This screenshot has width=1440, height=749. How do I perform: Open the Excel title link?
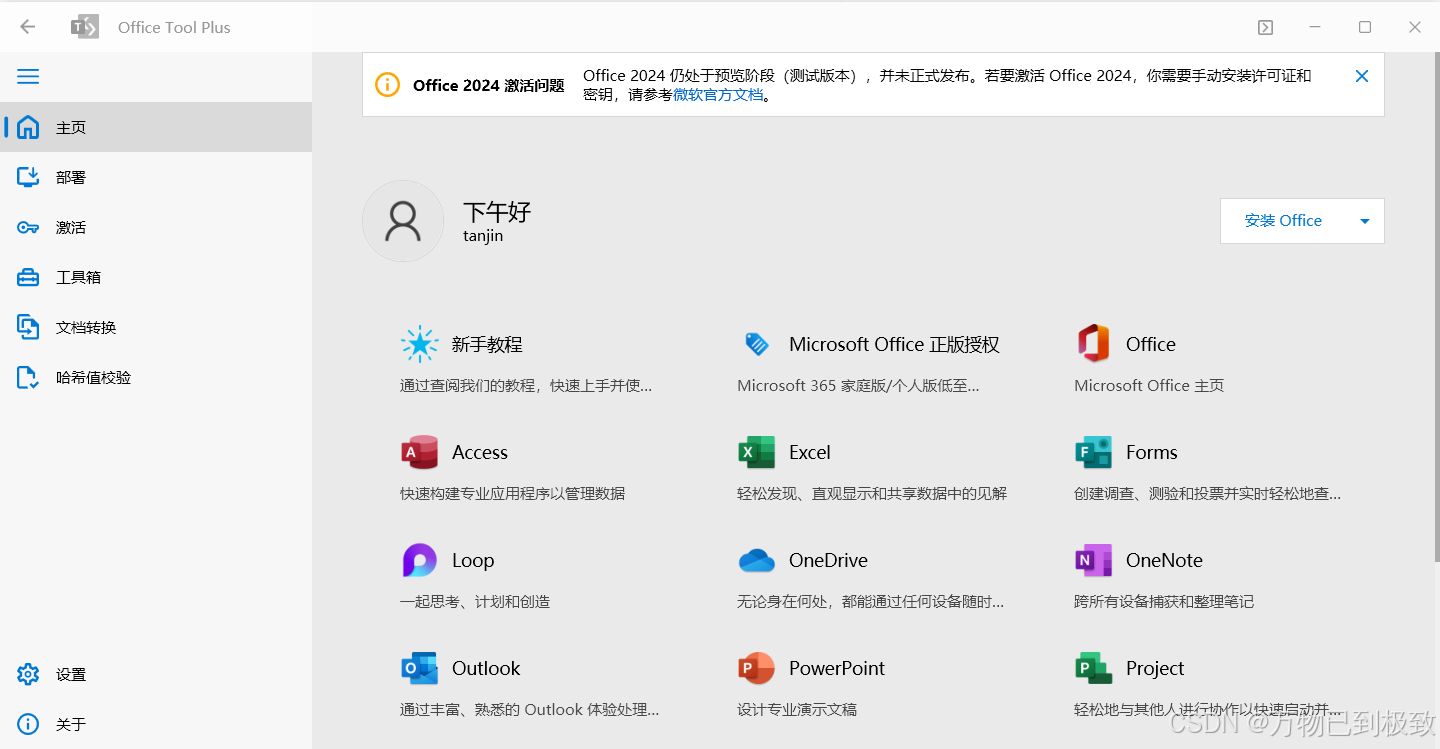pos(810,452)
